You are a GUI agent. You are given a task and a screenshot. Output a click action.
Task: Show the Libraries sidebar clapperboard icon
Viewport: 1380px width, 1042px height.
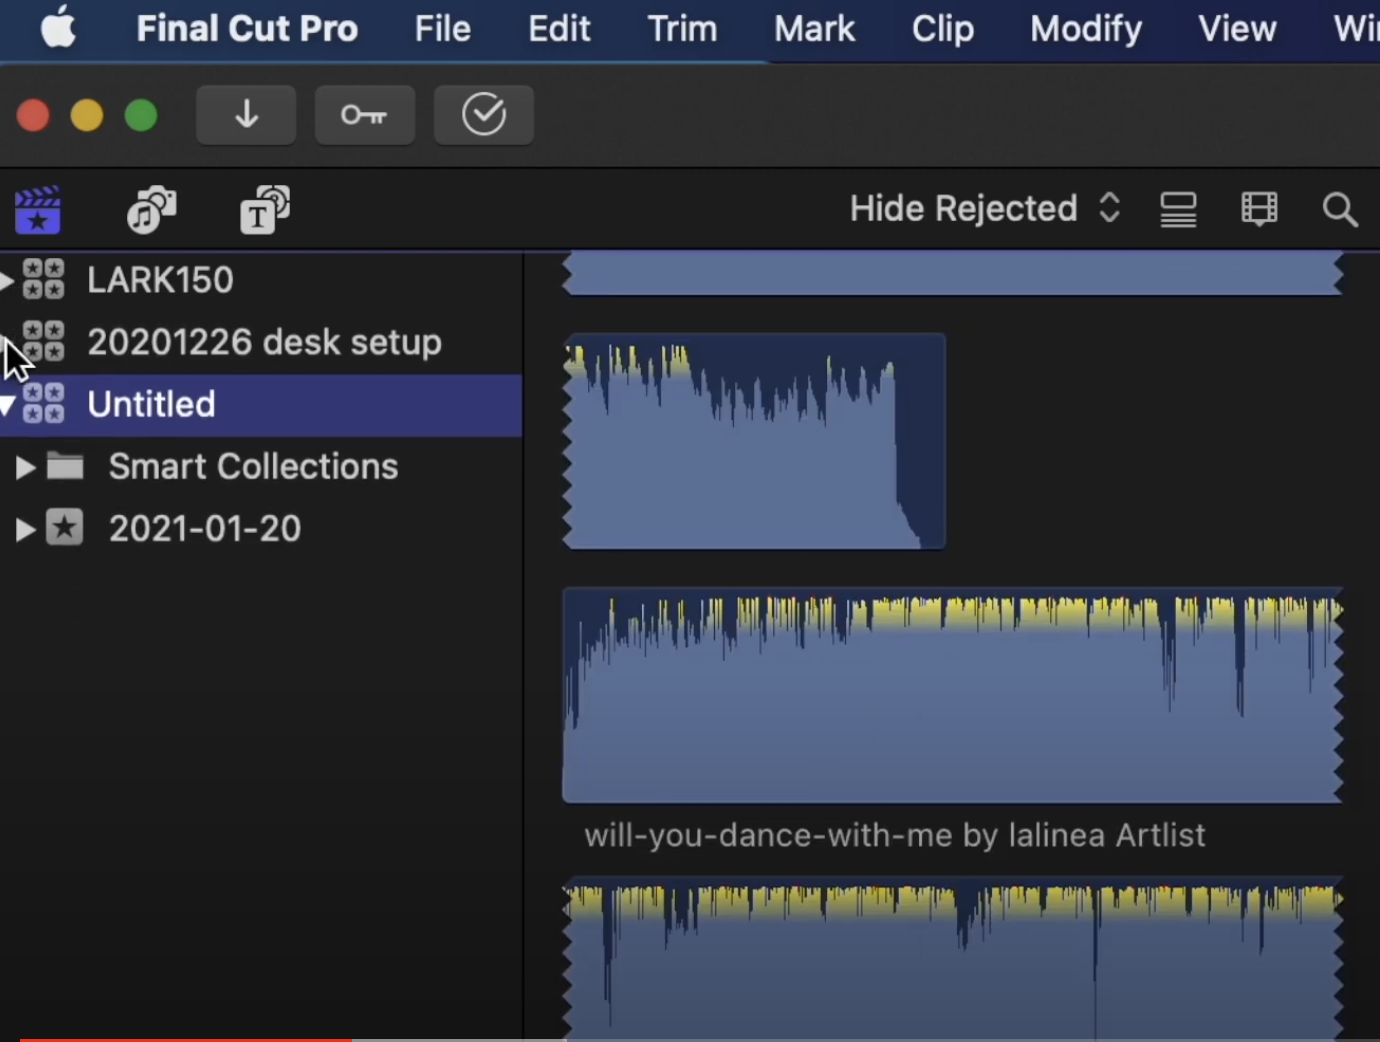38,210
